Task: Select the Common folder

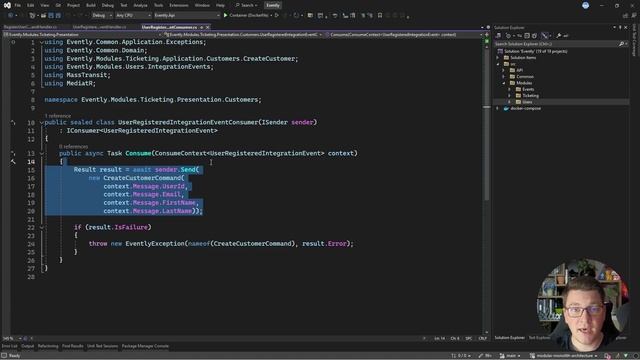Action: click(524, 77)
